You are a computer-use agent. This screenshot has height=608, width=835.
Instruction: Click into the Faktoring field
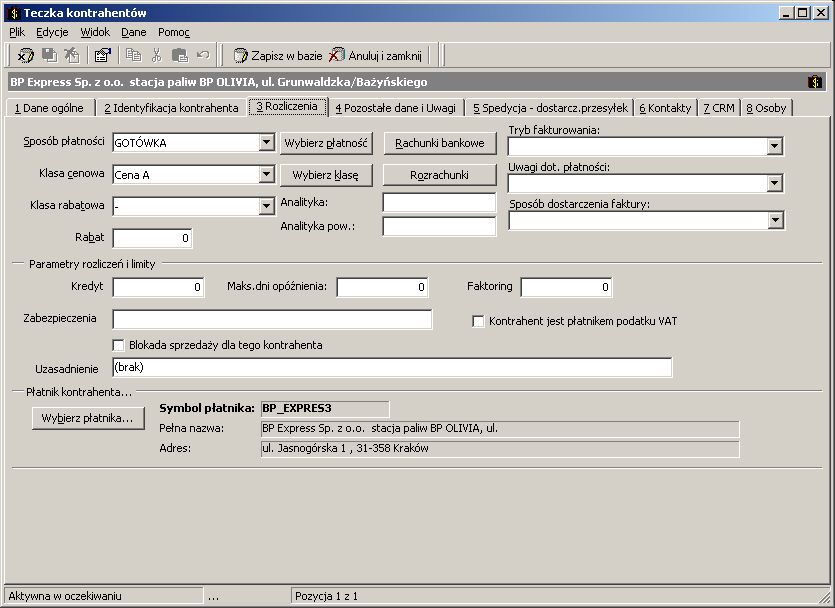pyautogui.click(x=566, y=287)
